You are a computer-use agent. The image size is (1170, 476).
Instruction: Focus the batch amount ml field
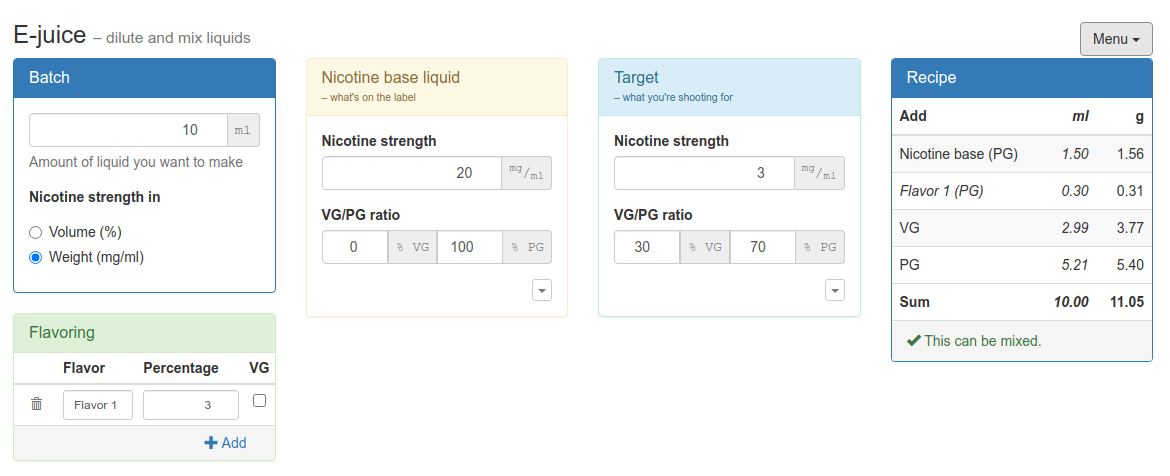click(x=129, y=130)
